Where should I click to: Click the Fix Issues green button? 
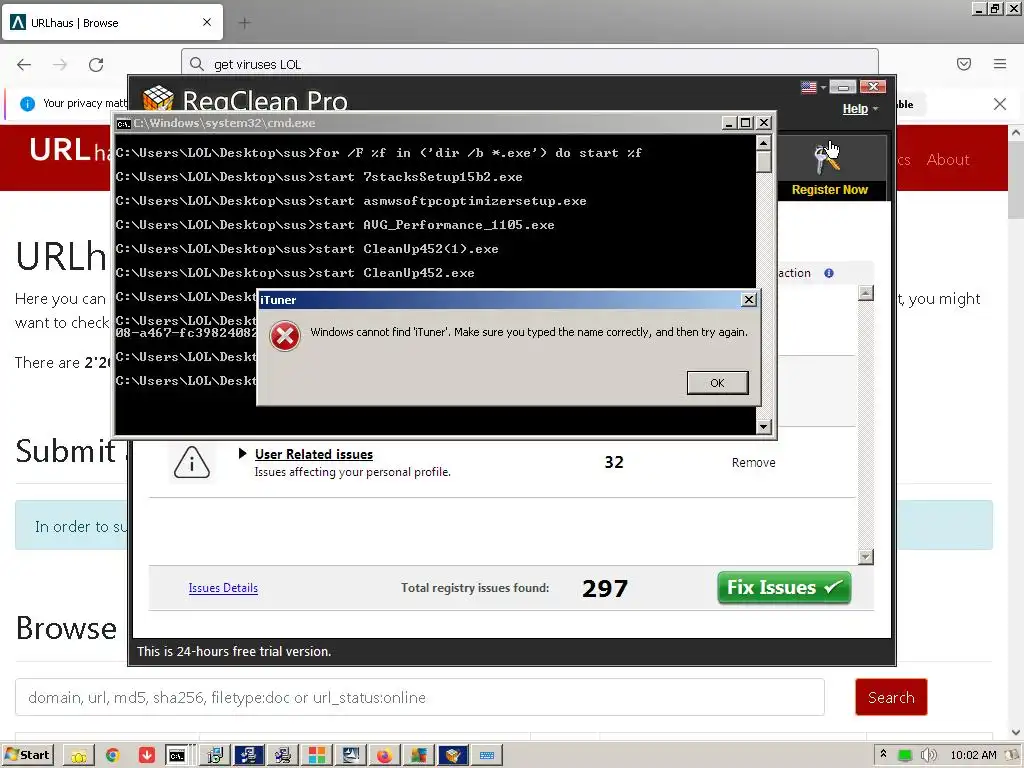pyautogui.click(x=784, y=587)
